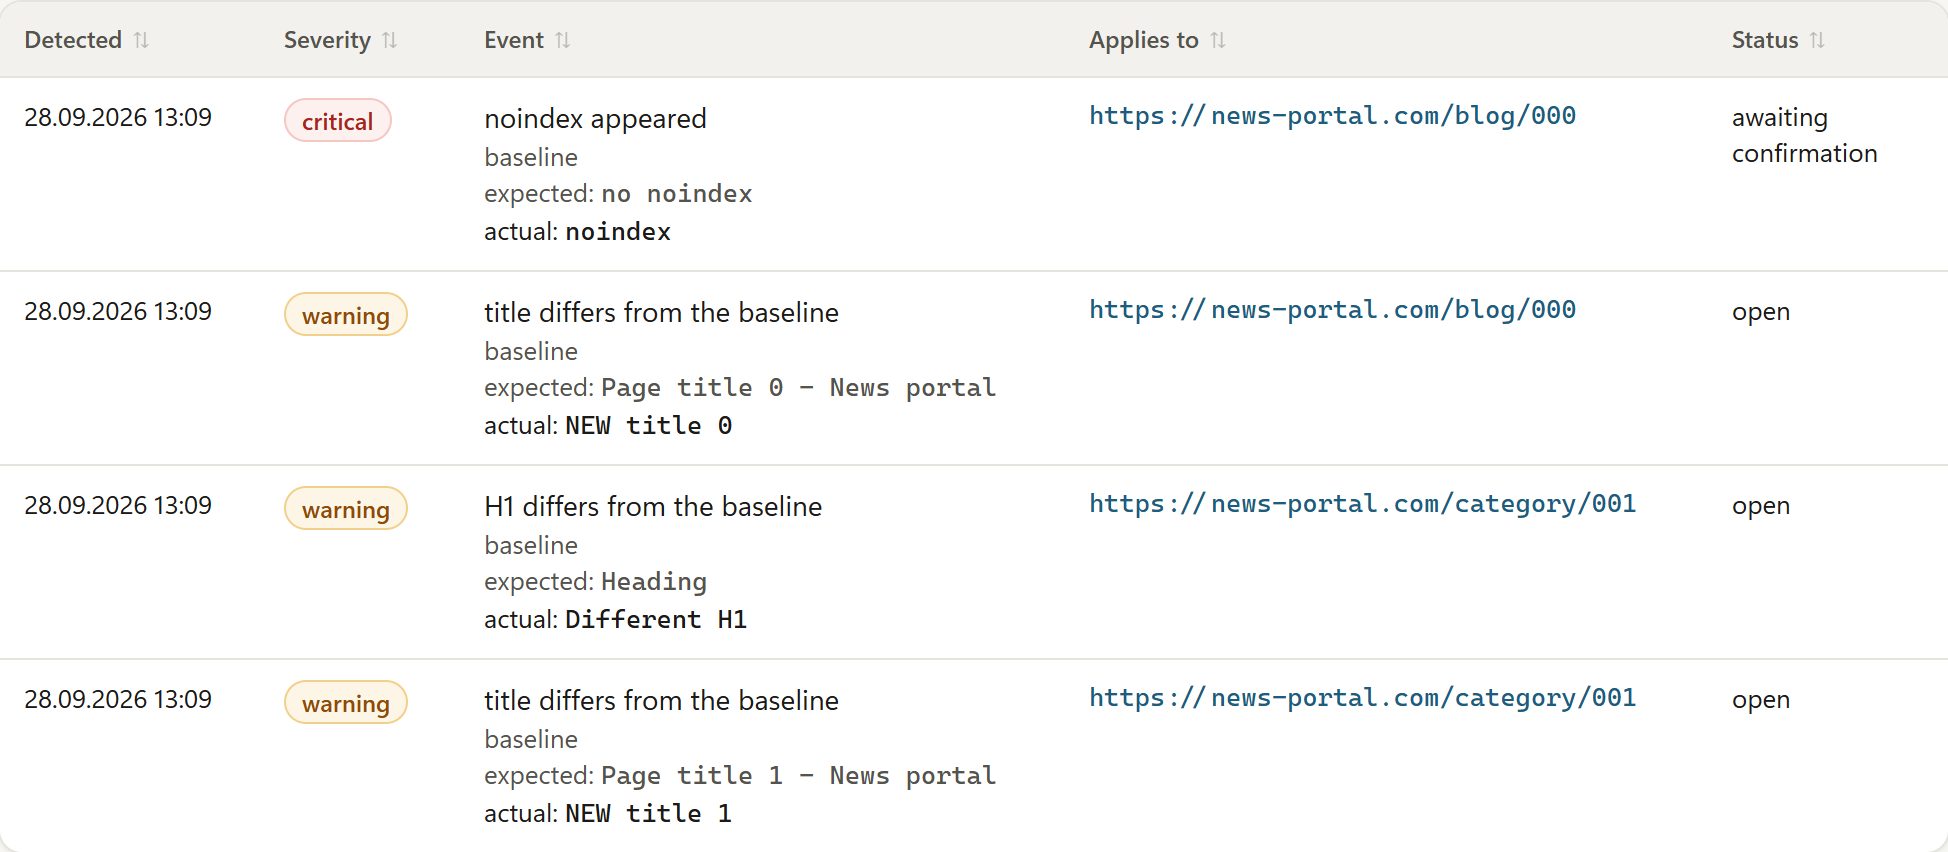Select the "noindex appeared" event title

[x=595, y=119]
